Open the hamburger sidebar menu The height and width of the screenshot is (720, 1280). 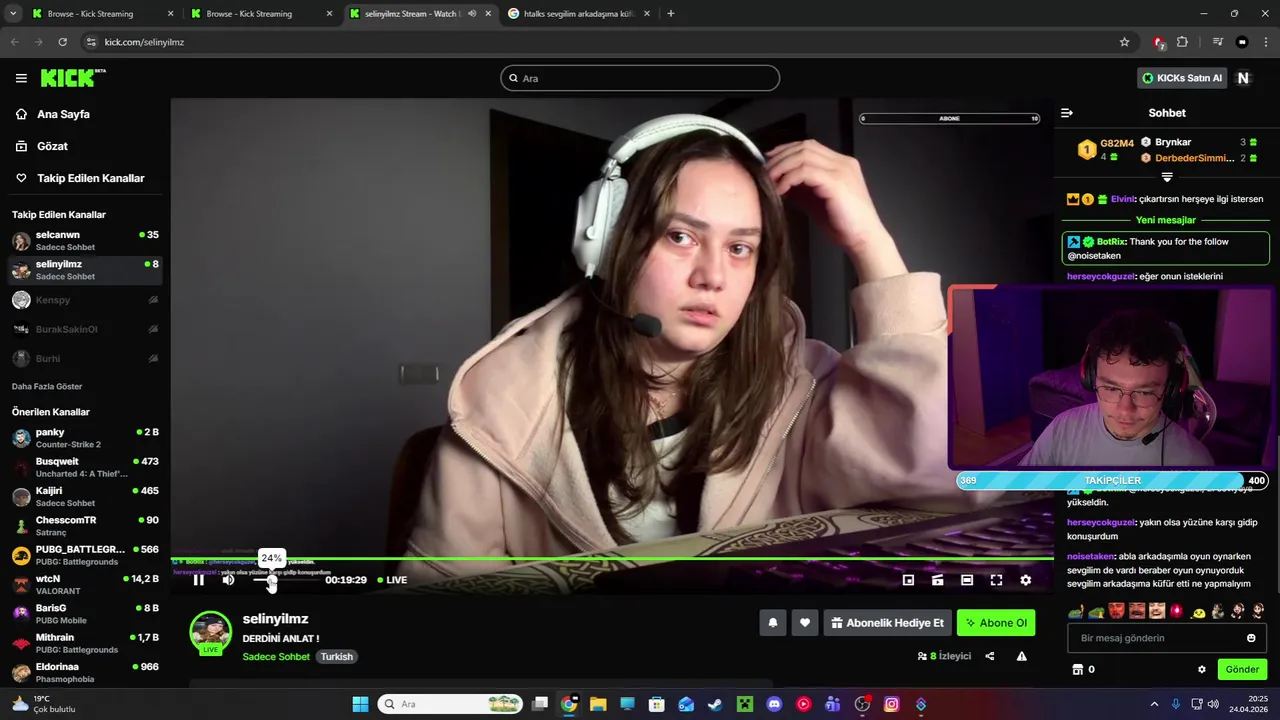point(21,78)
